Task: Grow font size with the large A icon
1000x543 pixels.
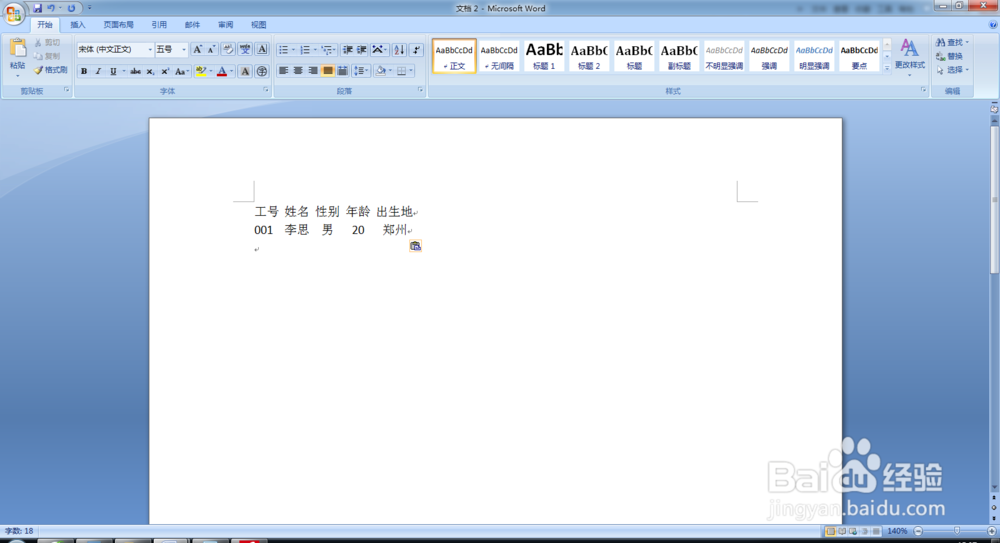Action: [x=197, y=50]
